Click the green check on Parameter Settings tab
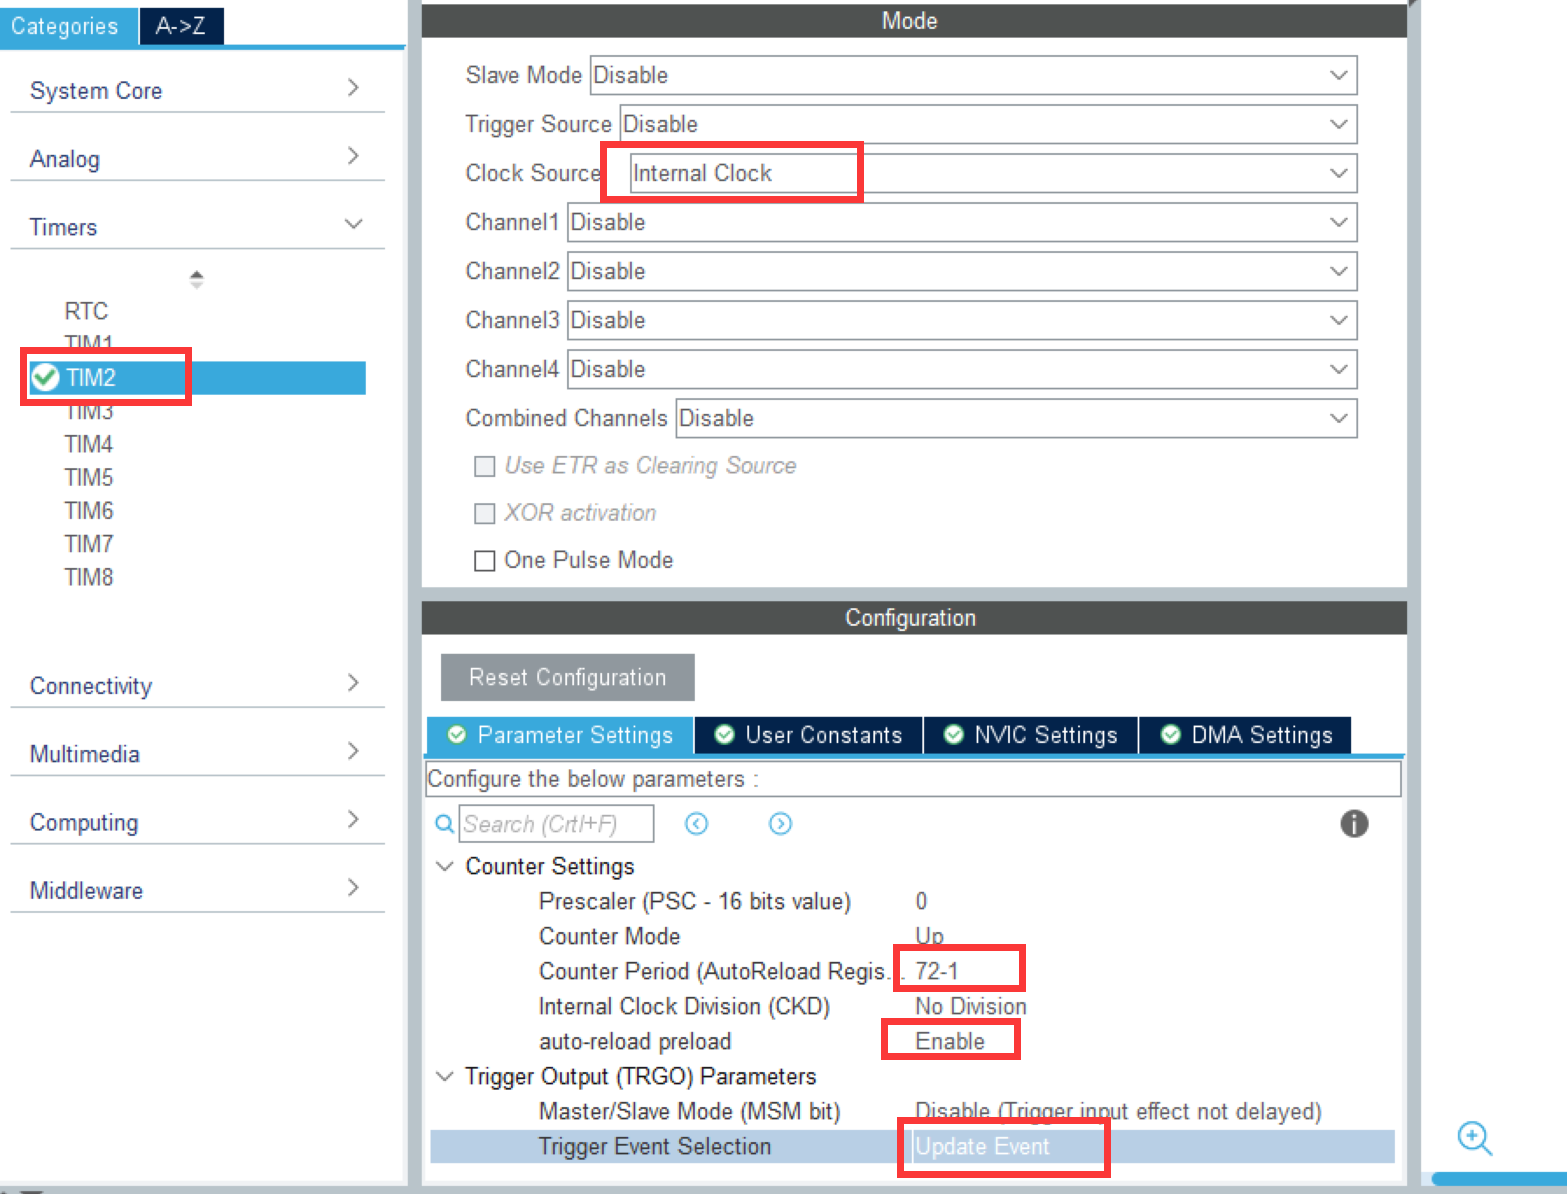 tap(457, 735)
